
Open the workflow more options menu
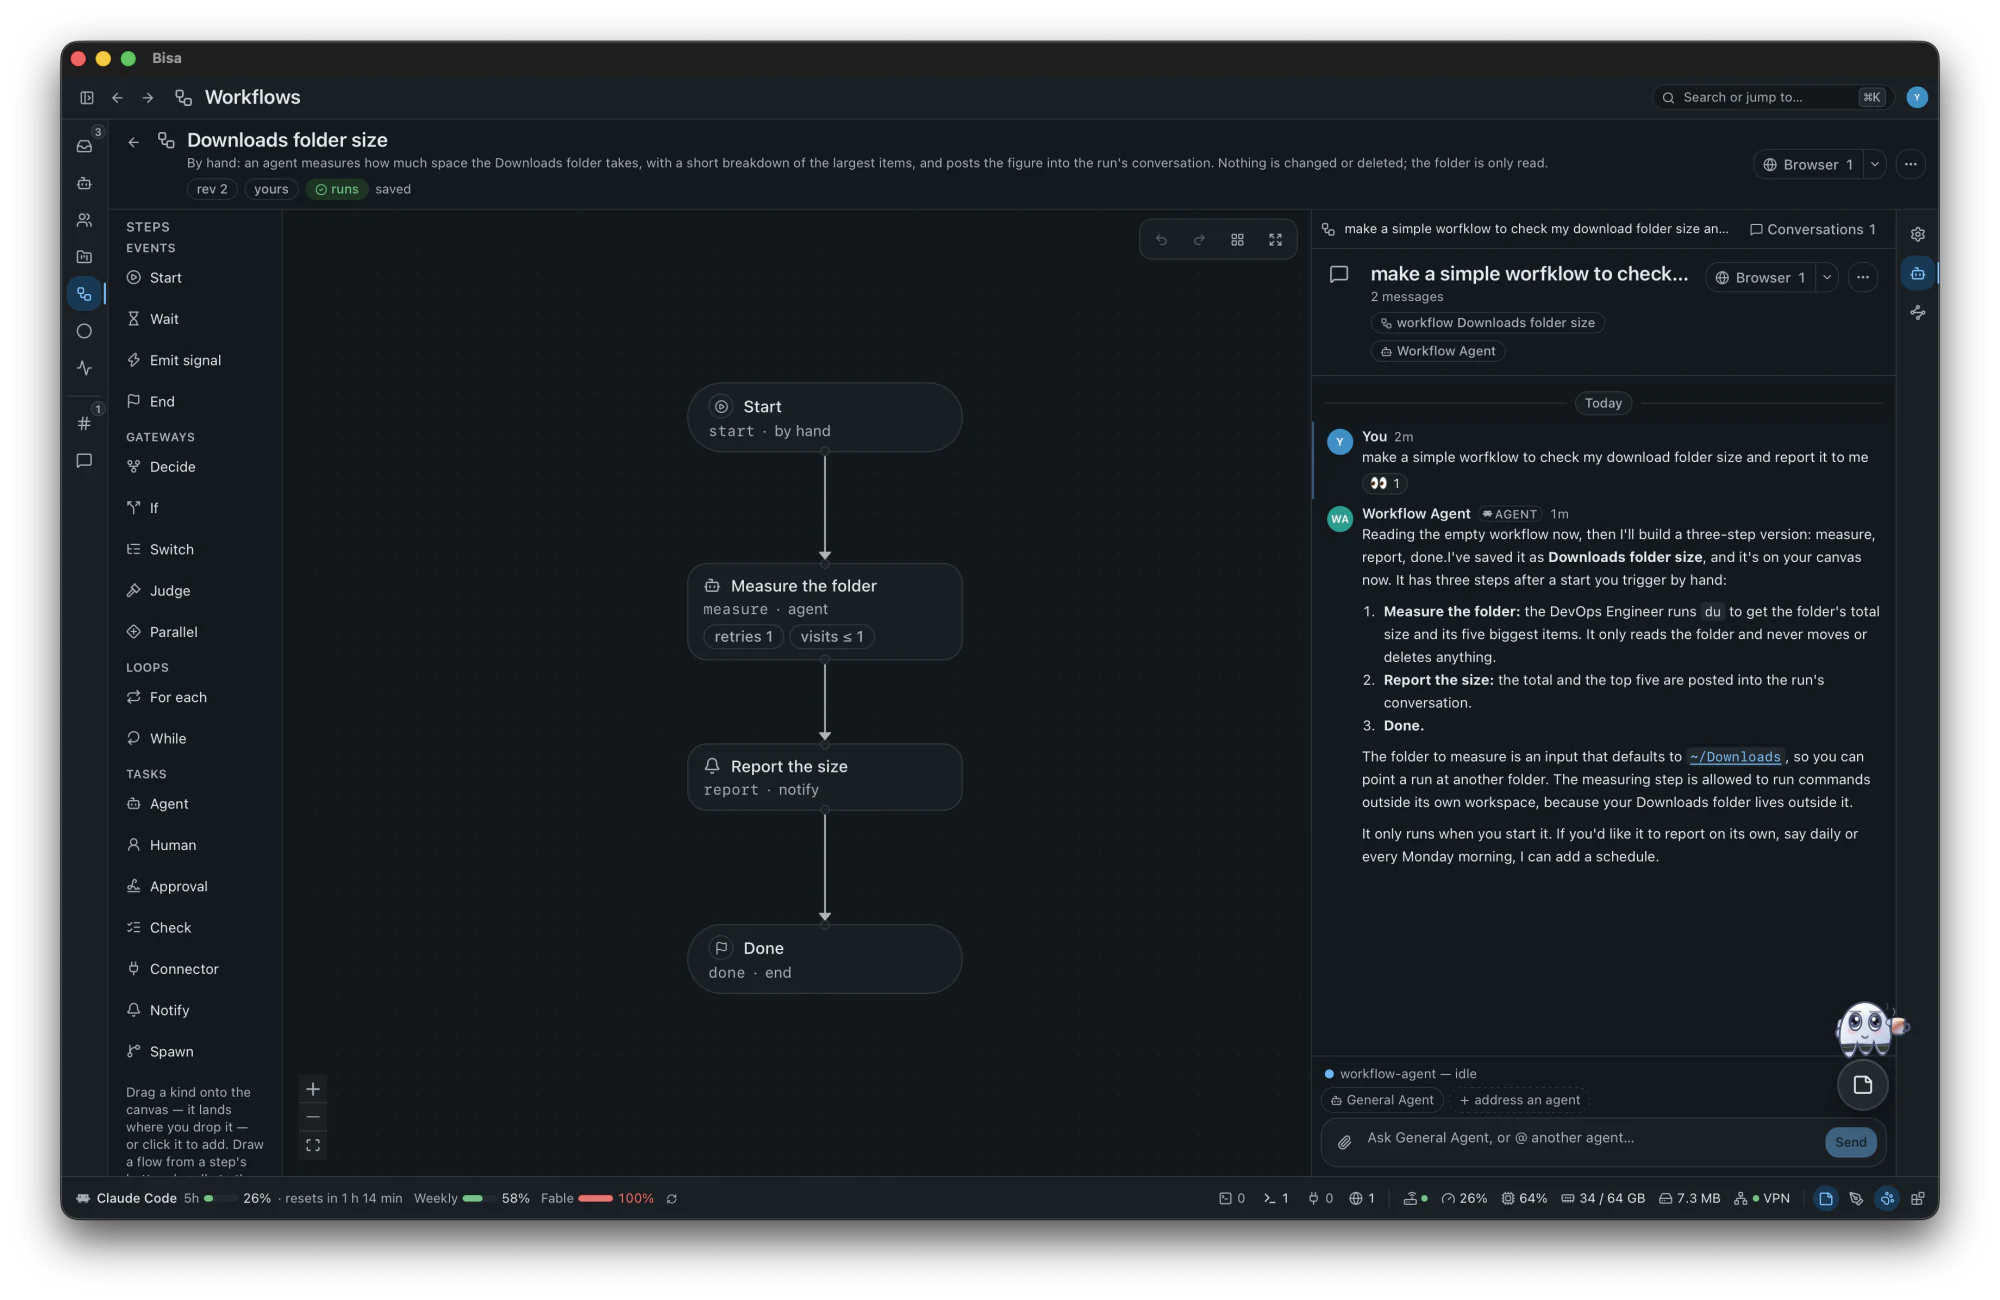coord(1910,165)
